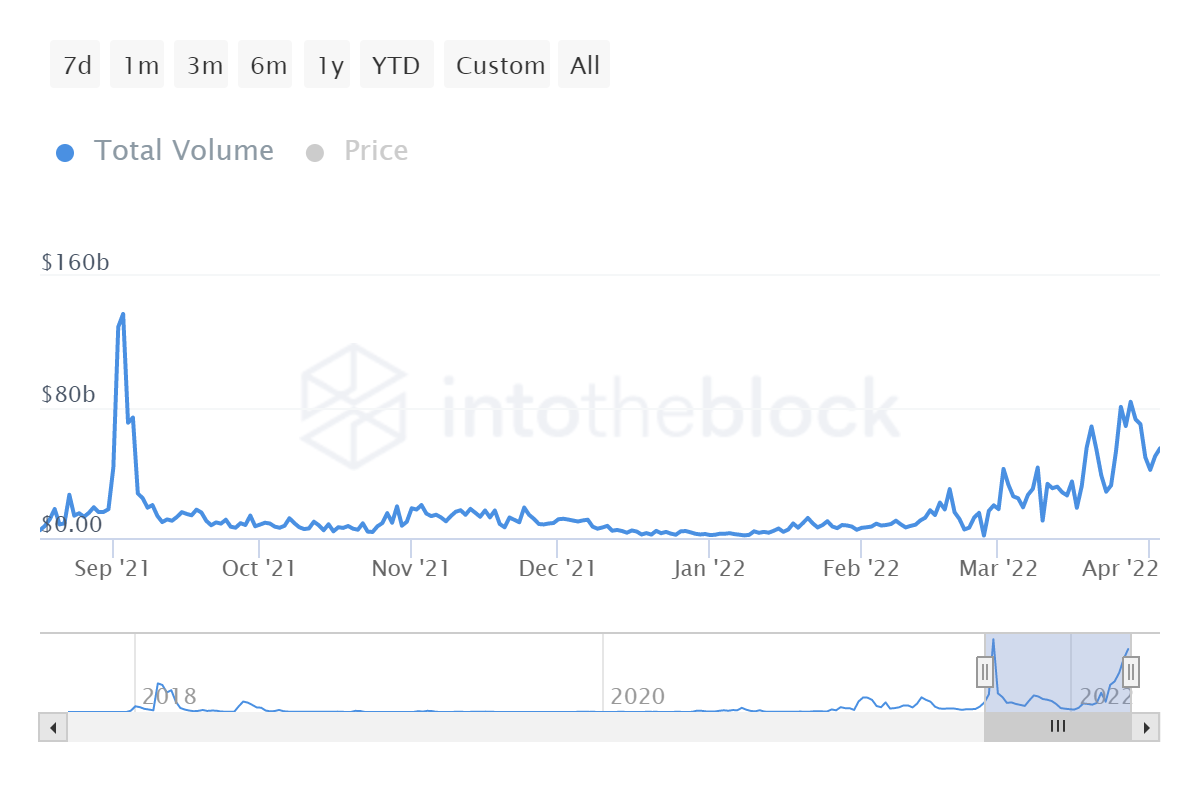Click the navigator scrollbar thumb grip
Viewport: 1200px width, 800px height.
click(1057, 727)
